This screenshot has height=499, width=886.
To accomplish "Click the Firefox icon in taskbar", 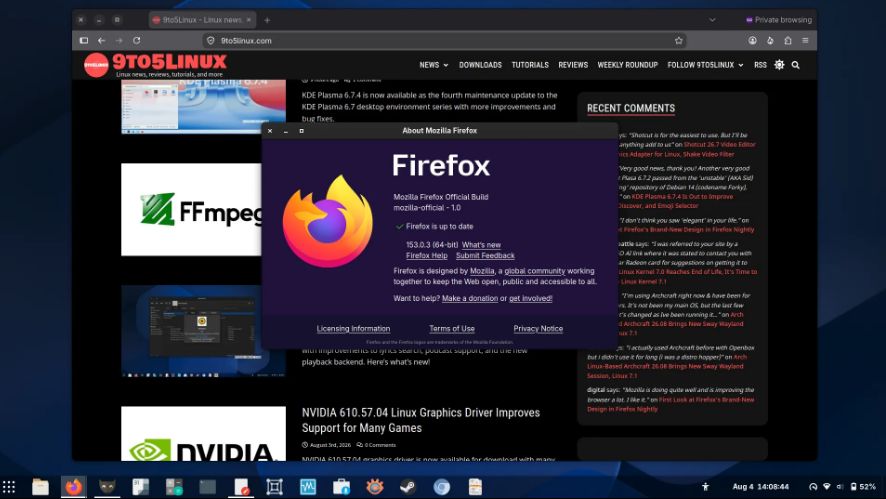I will 73,487.
